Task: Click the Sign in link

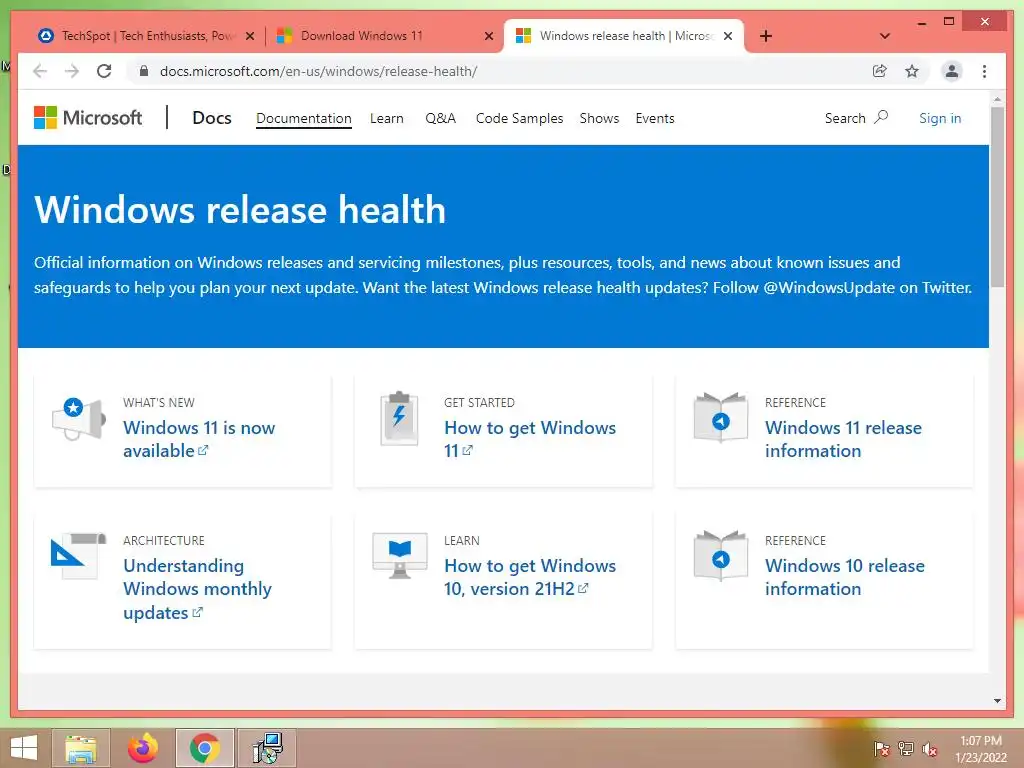Action: tap(940, 118)
